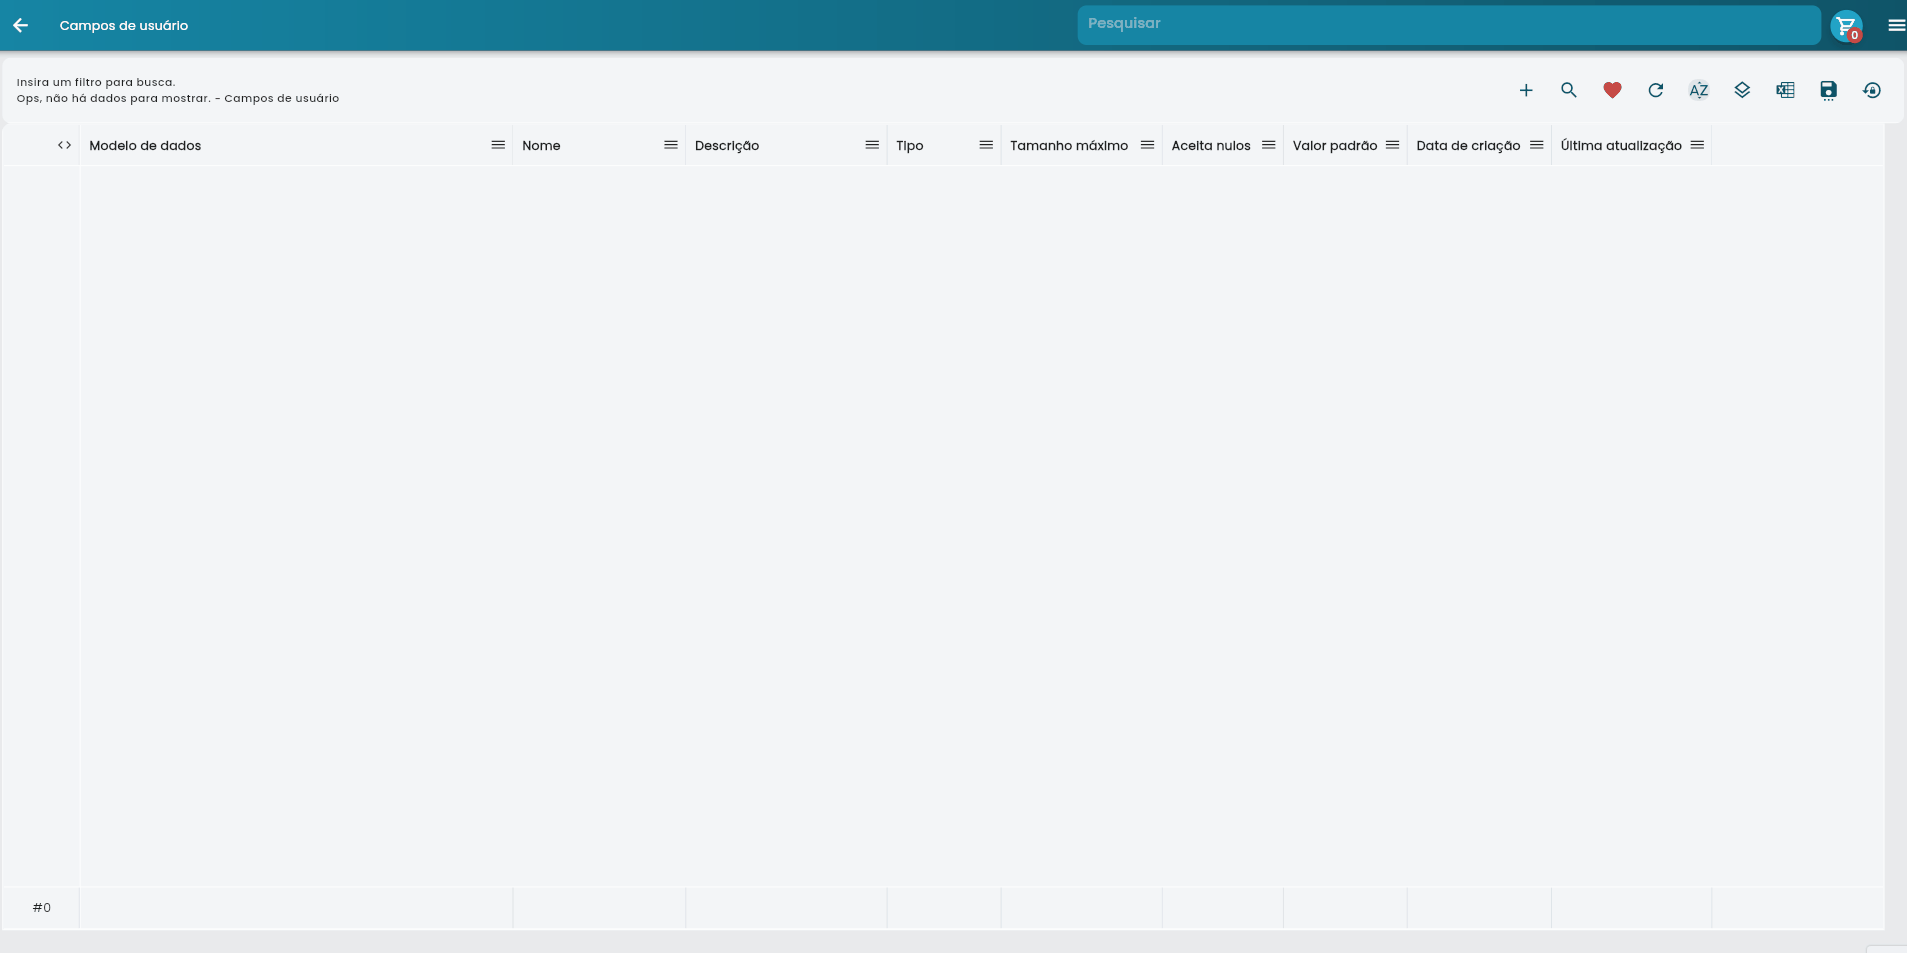Open the top-right hamburger main menu

coord(1896,26)
